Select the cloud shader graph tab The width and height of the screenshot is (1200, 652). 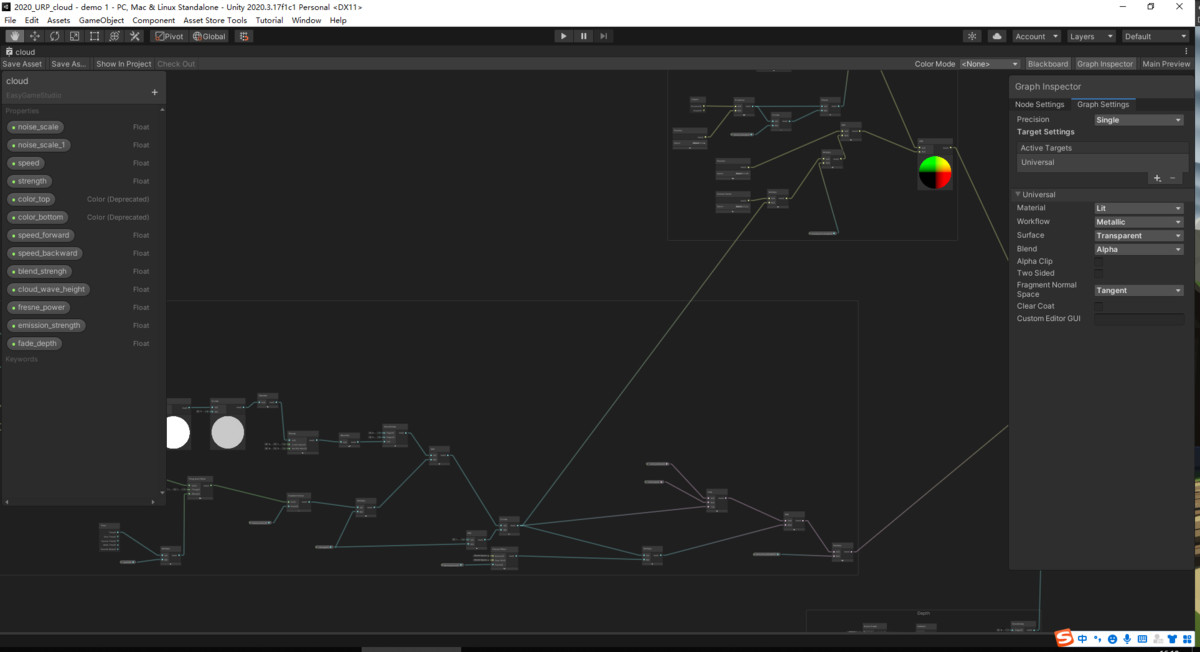coord(21,51)
